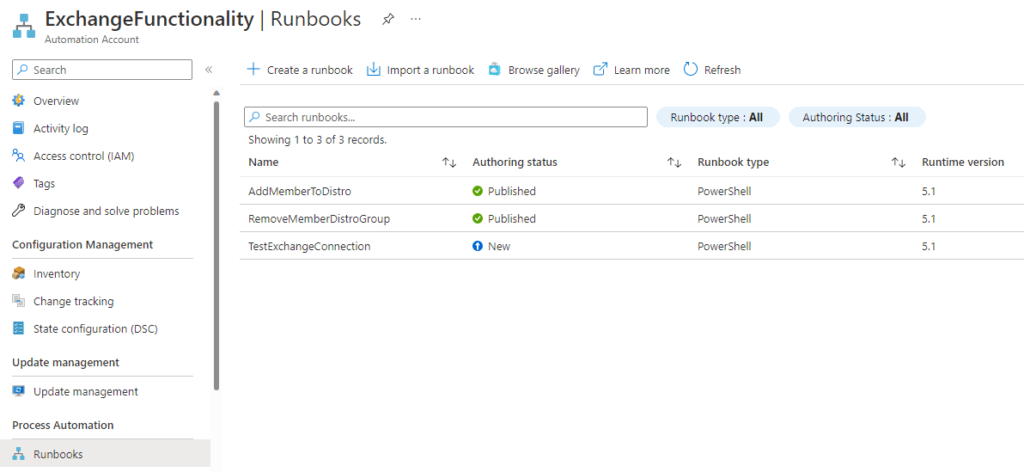The image size is (1024, 472).
Task: Open Change tracking in the sidebar
Action: 73,301
